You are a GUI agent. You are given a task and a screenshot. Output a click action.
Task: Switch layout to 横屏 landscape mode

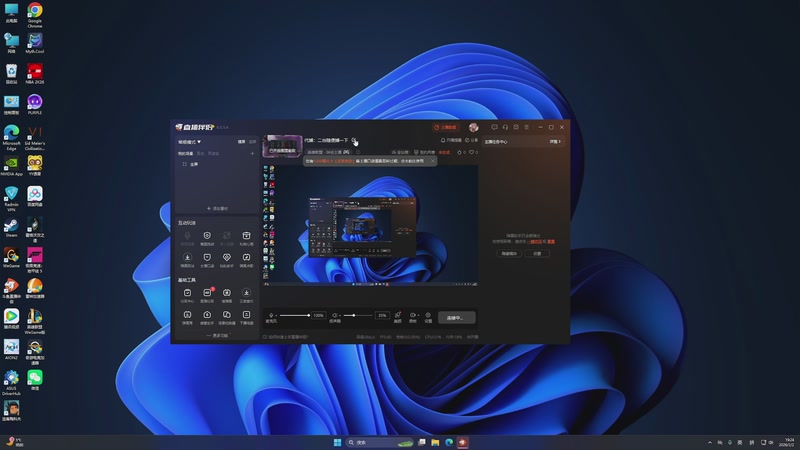click(x=241, y=142)
